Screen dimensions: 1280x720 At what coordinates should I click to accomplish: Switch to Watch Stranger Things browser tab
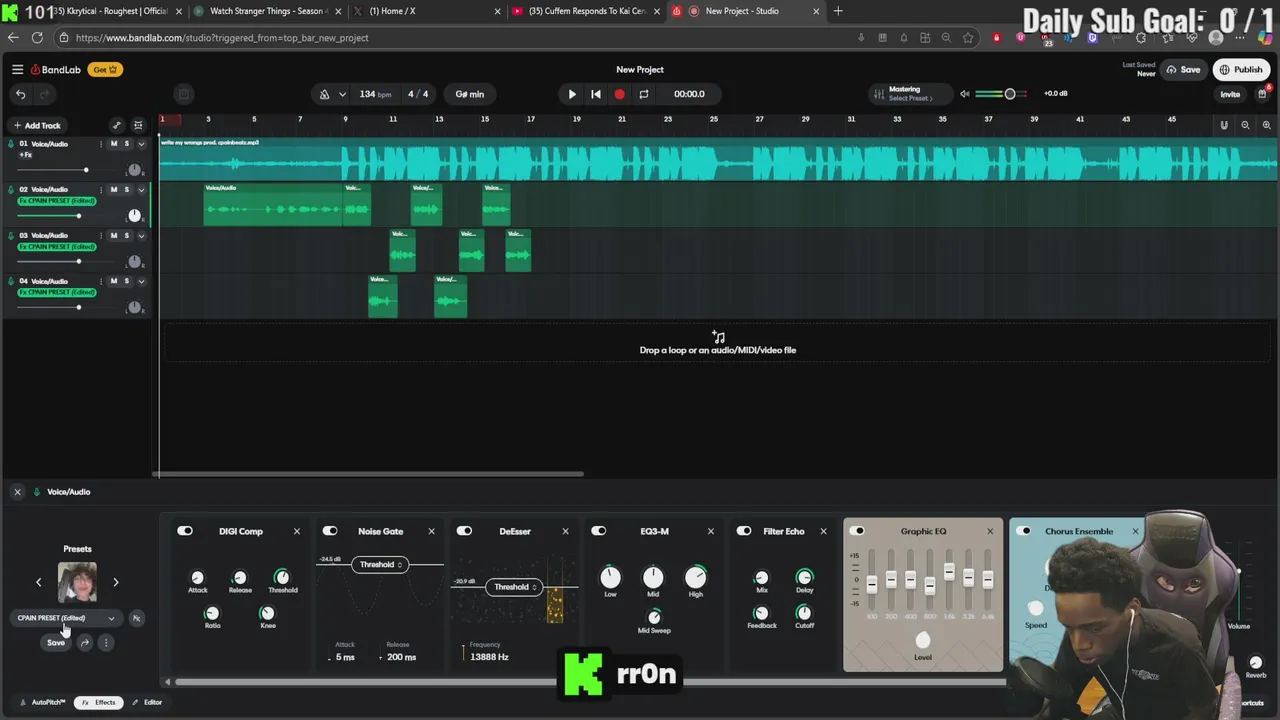[266, 11]
